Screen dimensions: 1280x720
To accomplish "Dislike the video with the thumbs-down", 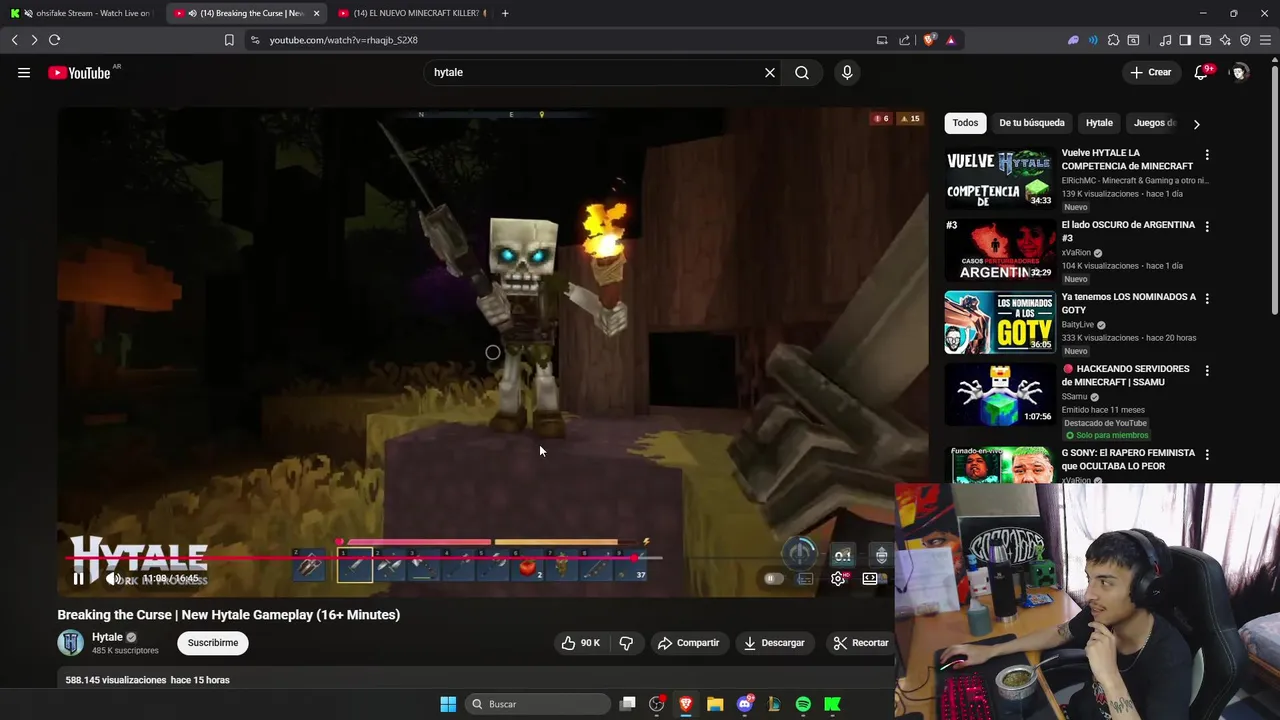I will tap(626, 643).
